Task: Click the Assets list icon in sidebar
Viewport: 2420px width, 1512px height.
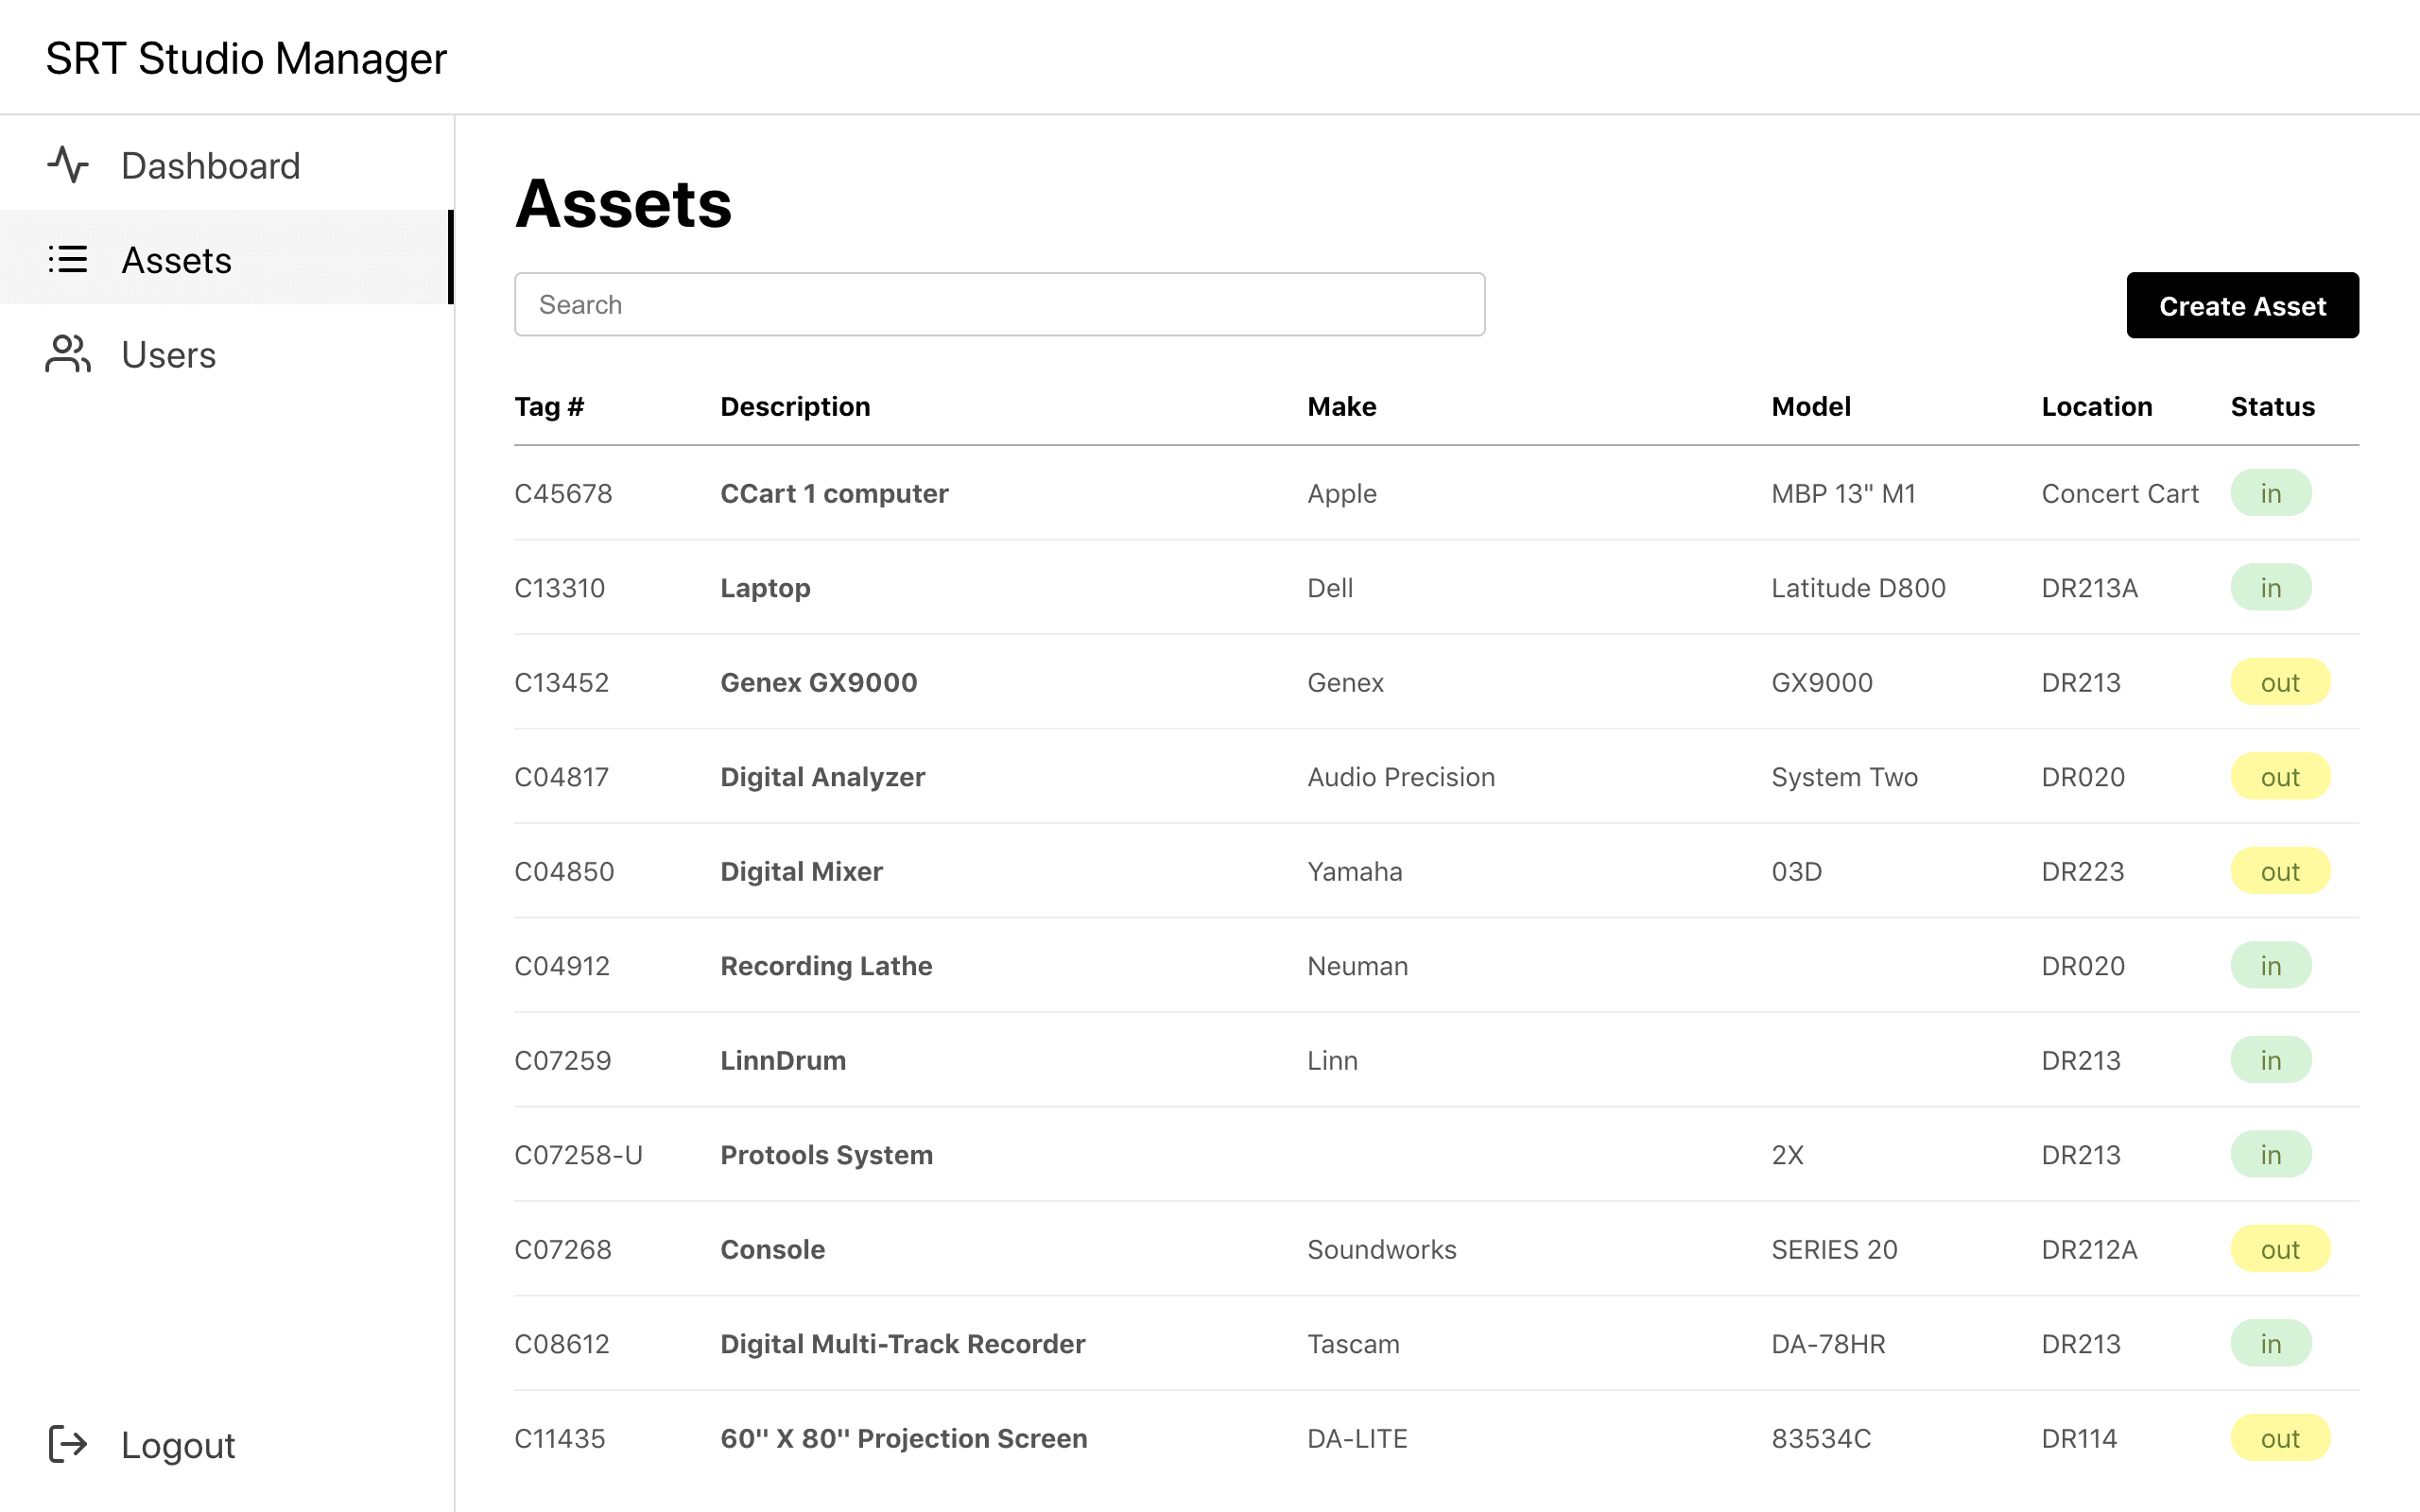Action: [68, 260]
